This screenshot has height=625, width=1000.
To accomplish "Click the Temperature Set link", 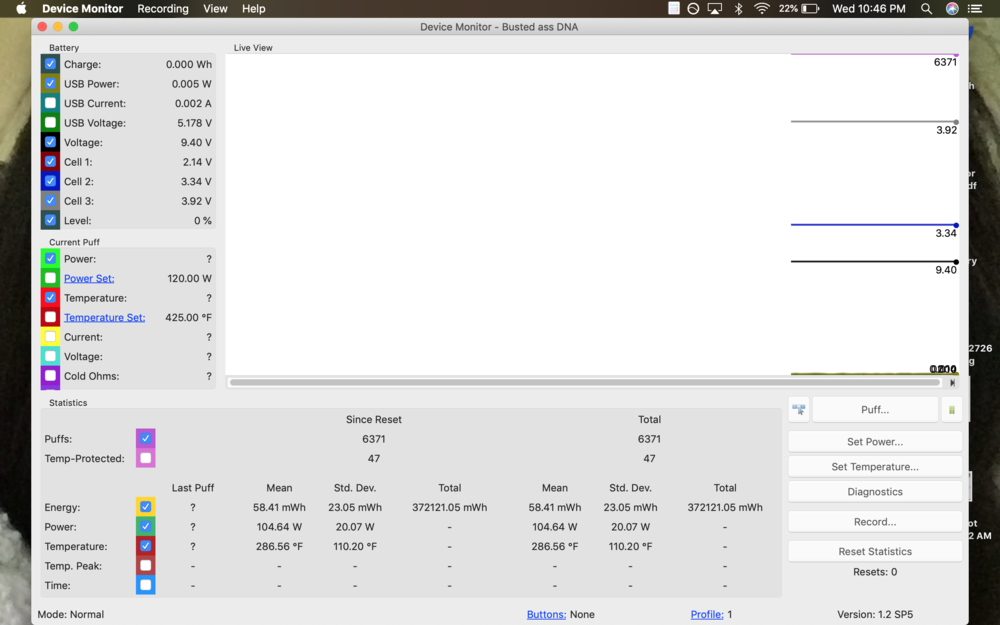I will click(104, 318).
